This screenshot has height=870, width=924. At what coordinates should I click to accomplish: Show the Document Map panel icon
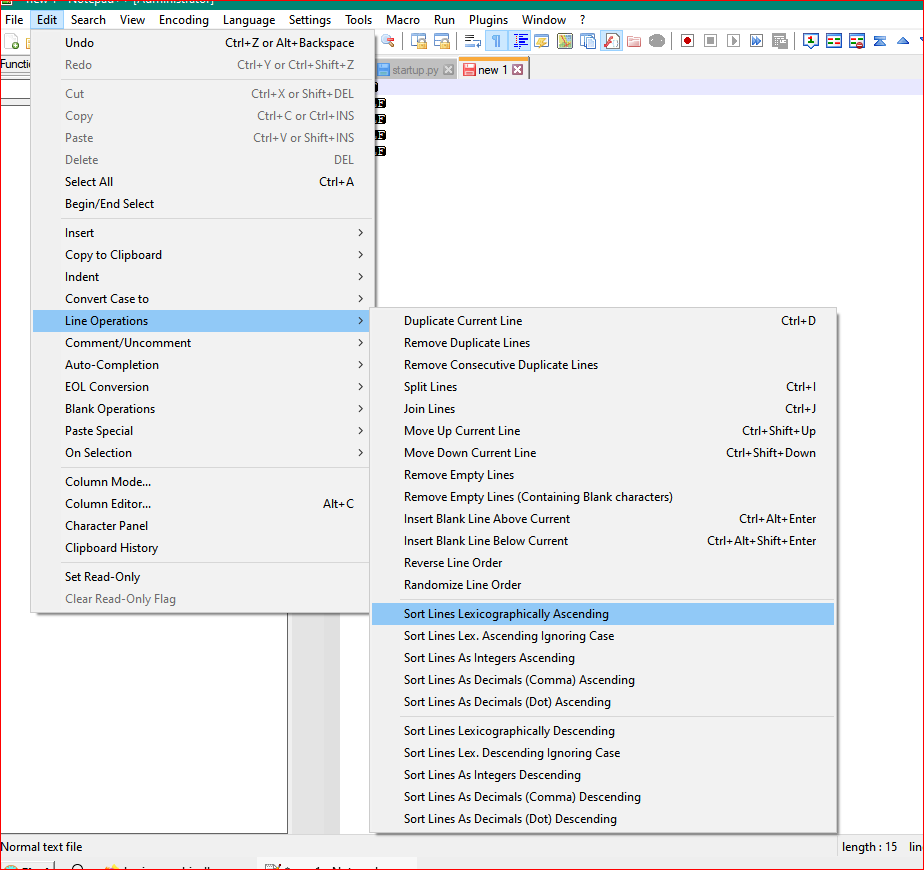[565, 41]
